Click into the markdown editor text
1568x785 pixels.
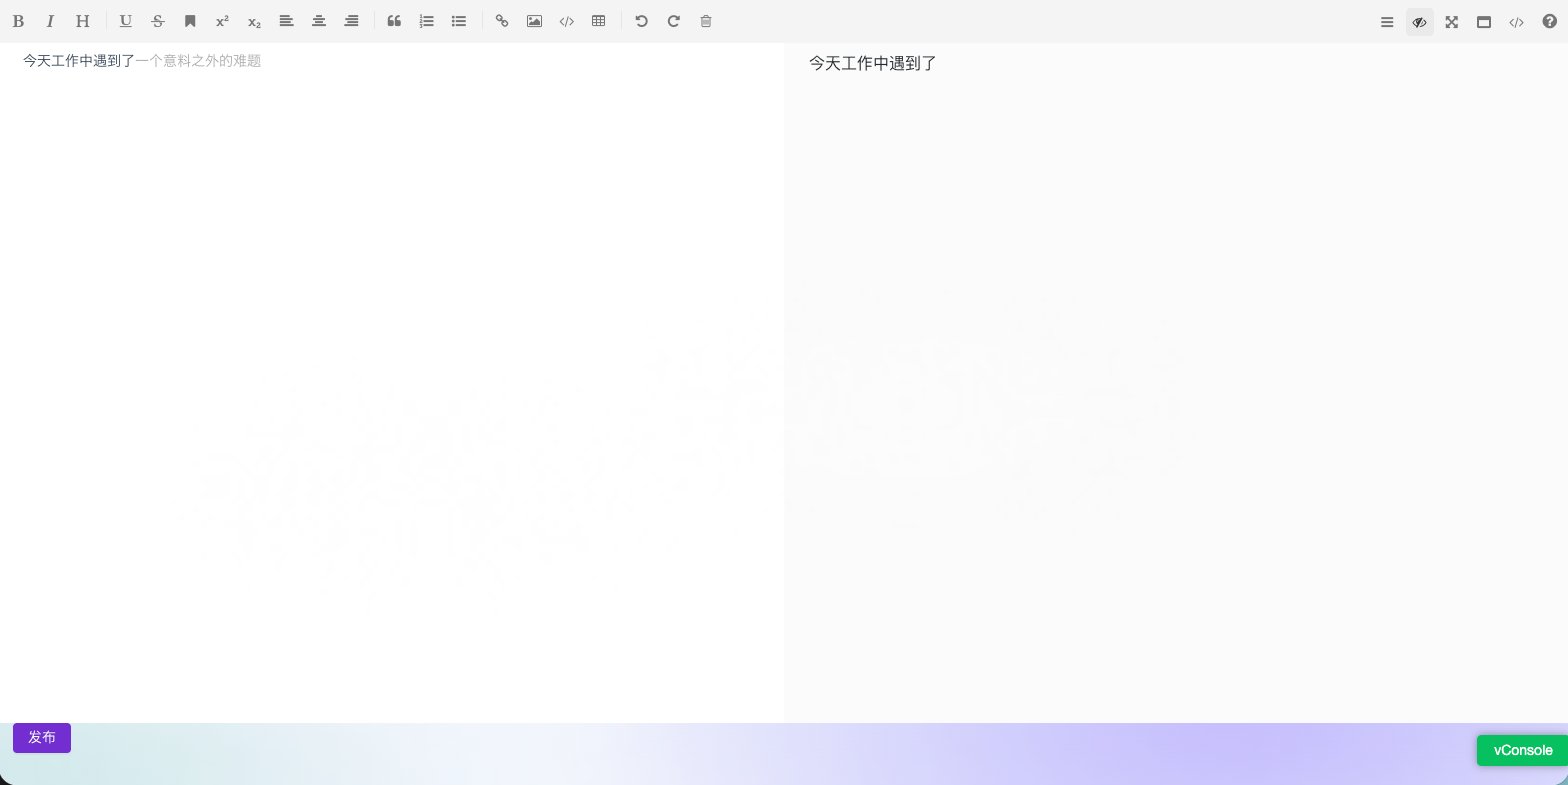[142, 61]
